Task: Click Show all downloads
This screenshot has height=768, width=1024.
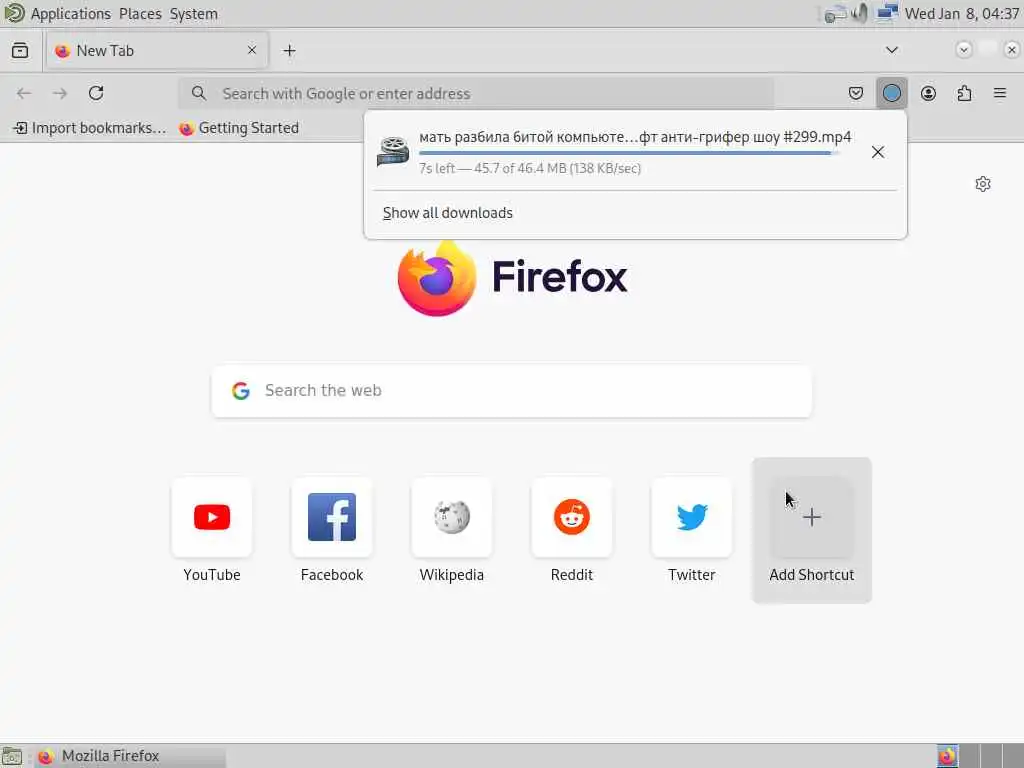Action: pyautogui.click(x=447, y=213)
